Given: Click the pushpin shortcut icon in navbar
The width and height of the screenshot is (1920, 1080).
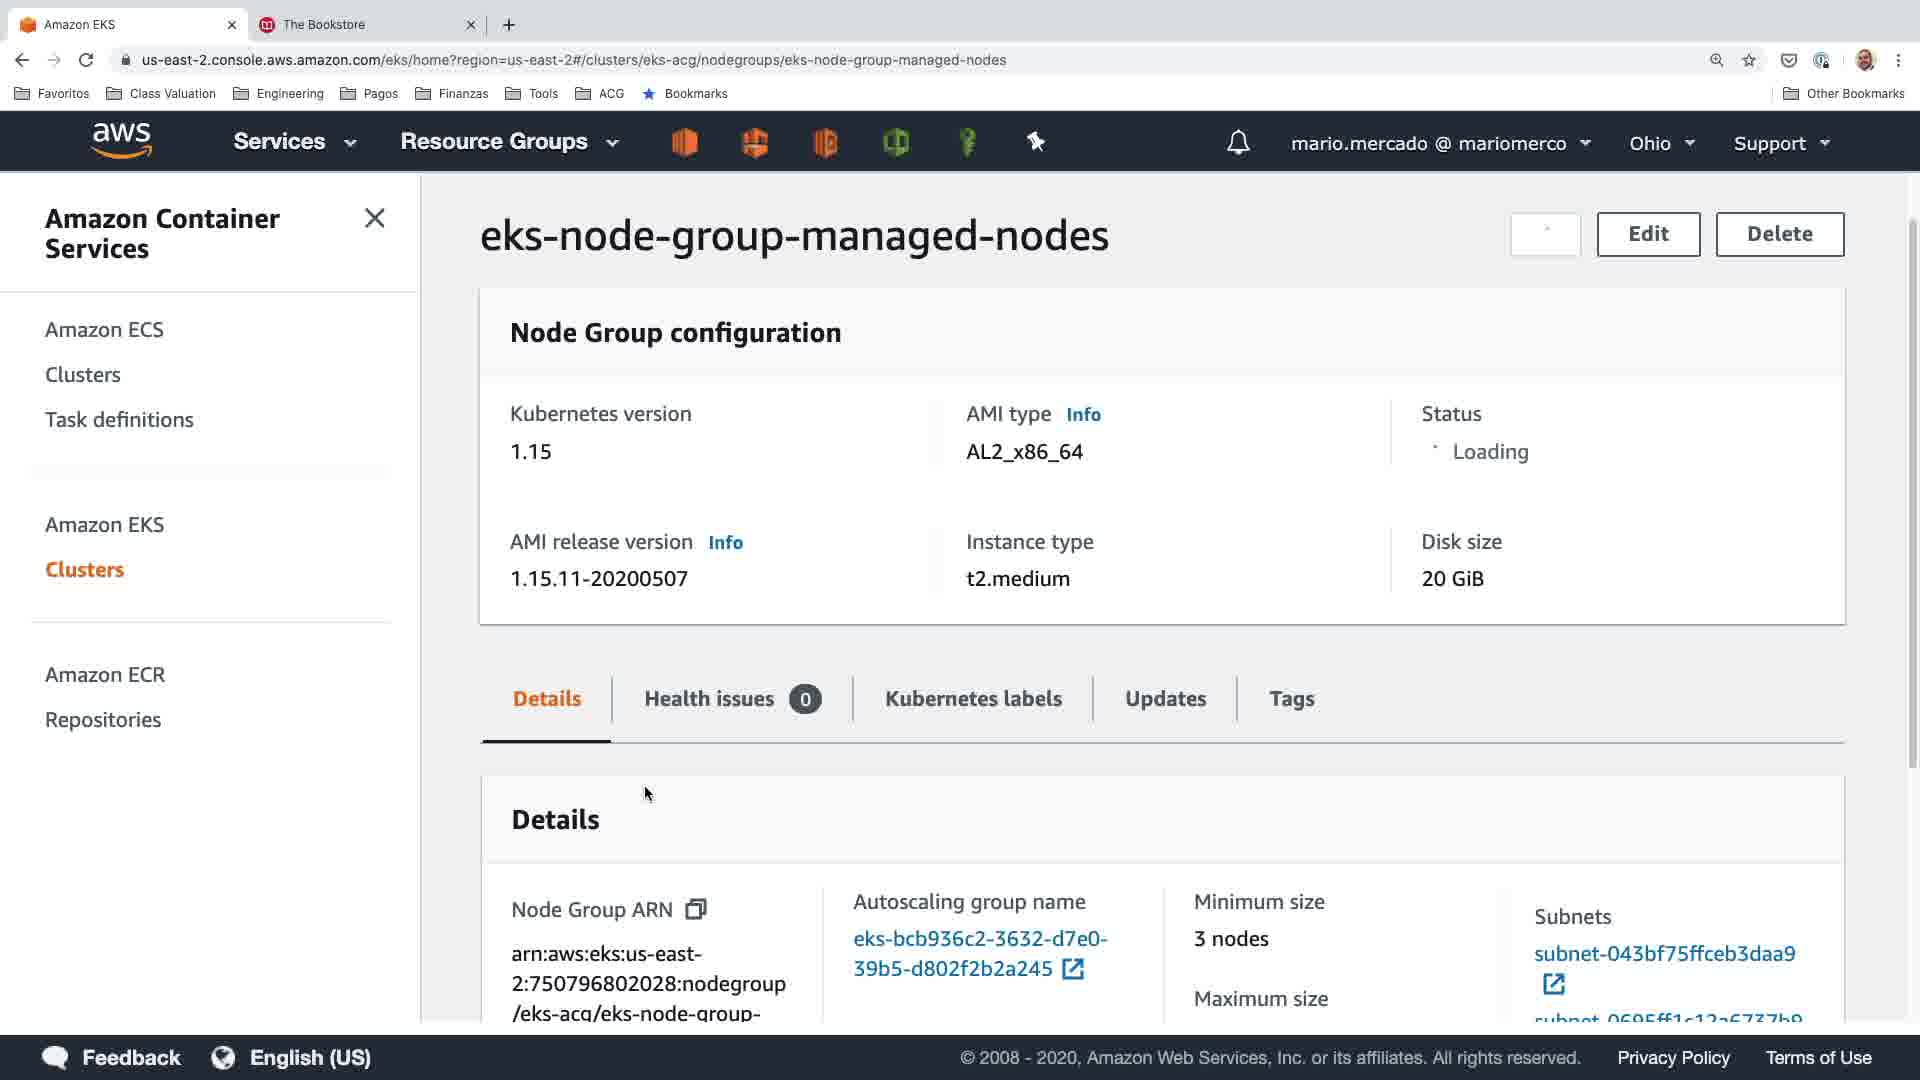Looking at the screenshot, I should [x=1036, y=142].
